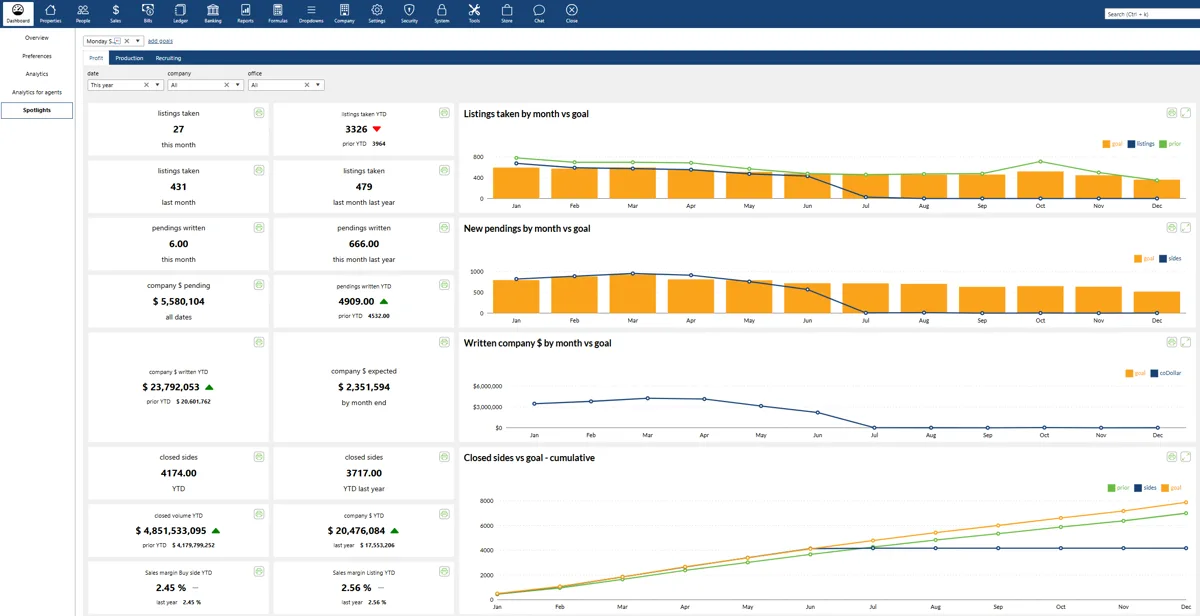Viewport: 1200px width, 616px height.
Task: Switch to the Recruiting tab
Action: 168,58
